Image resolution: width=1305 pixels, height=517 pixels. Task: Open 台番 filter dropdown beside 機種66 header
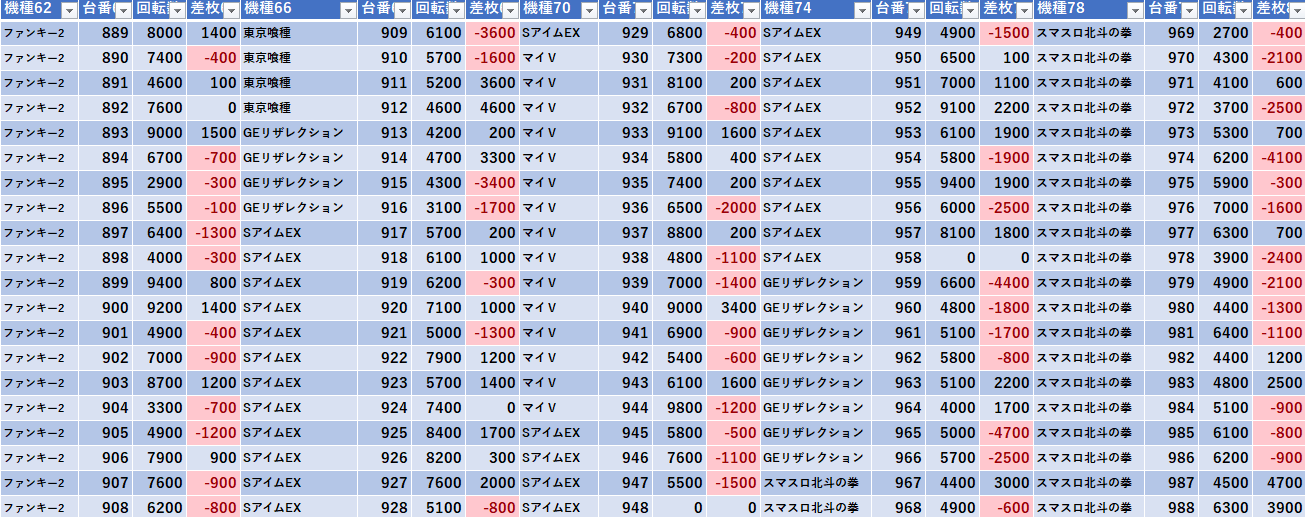pos(402,10)
